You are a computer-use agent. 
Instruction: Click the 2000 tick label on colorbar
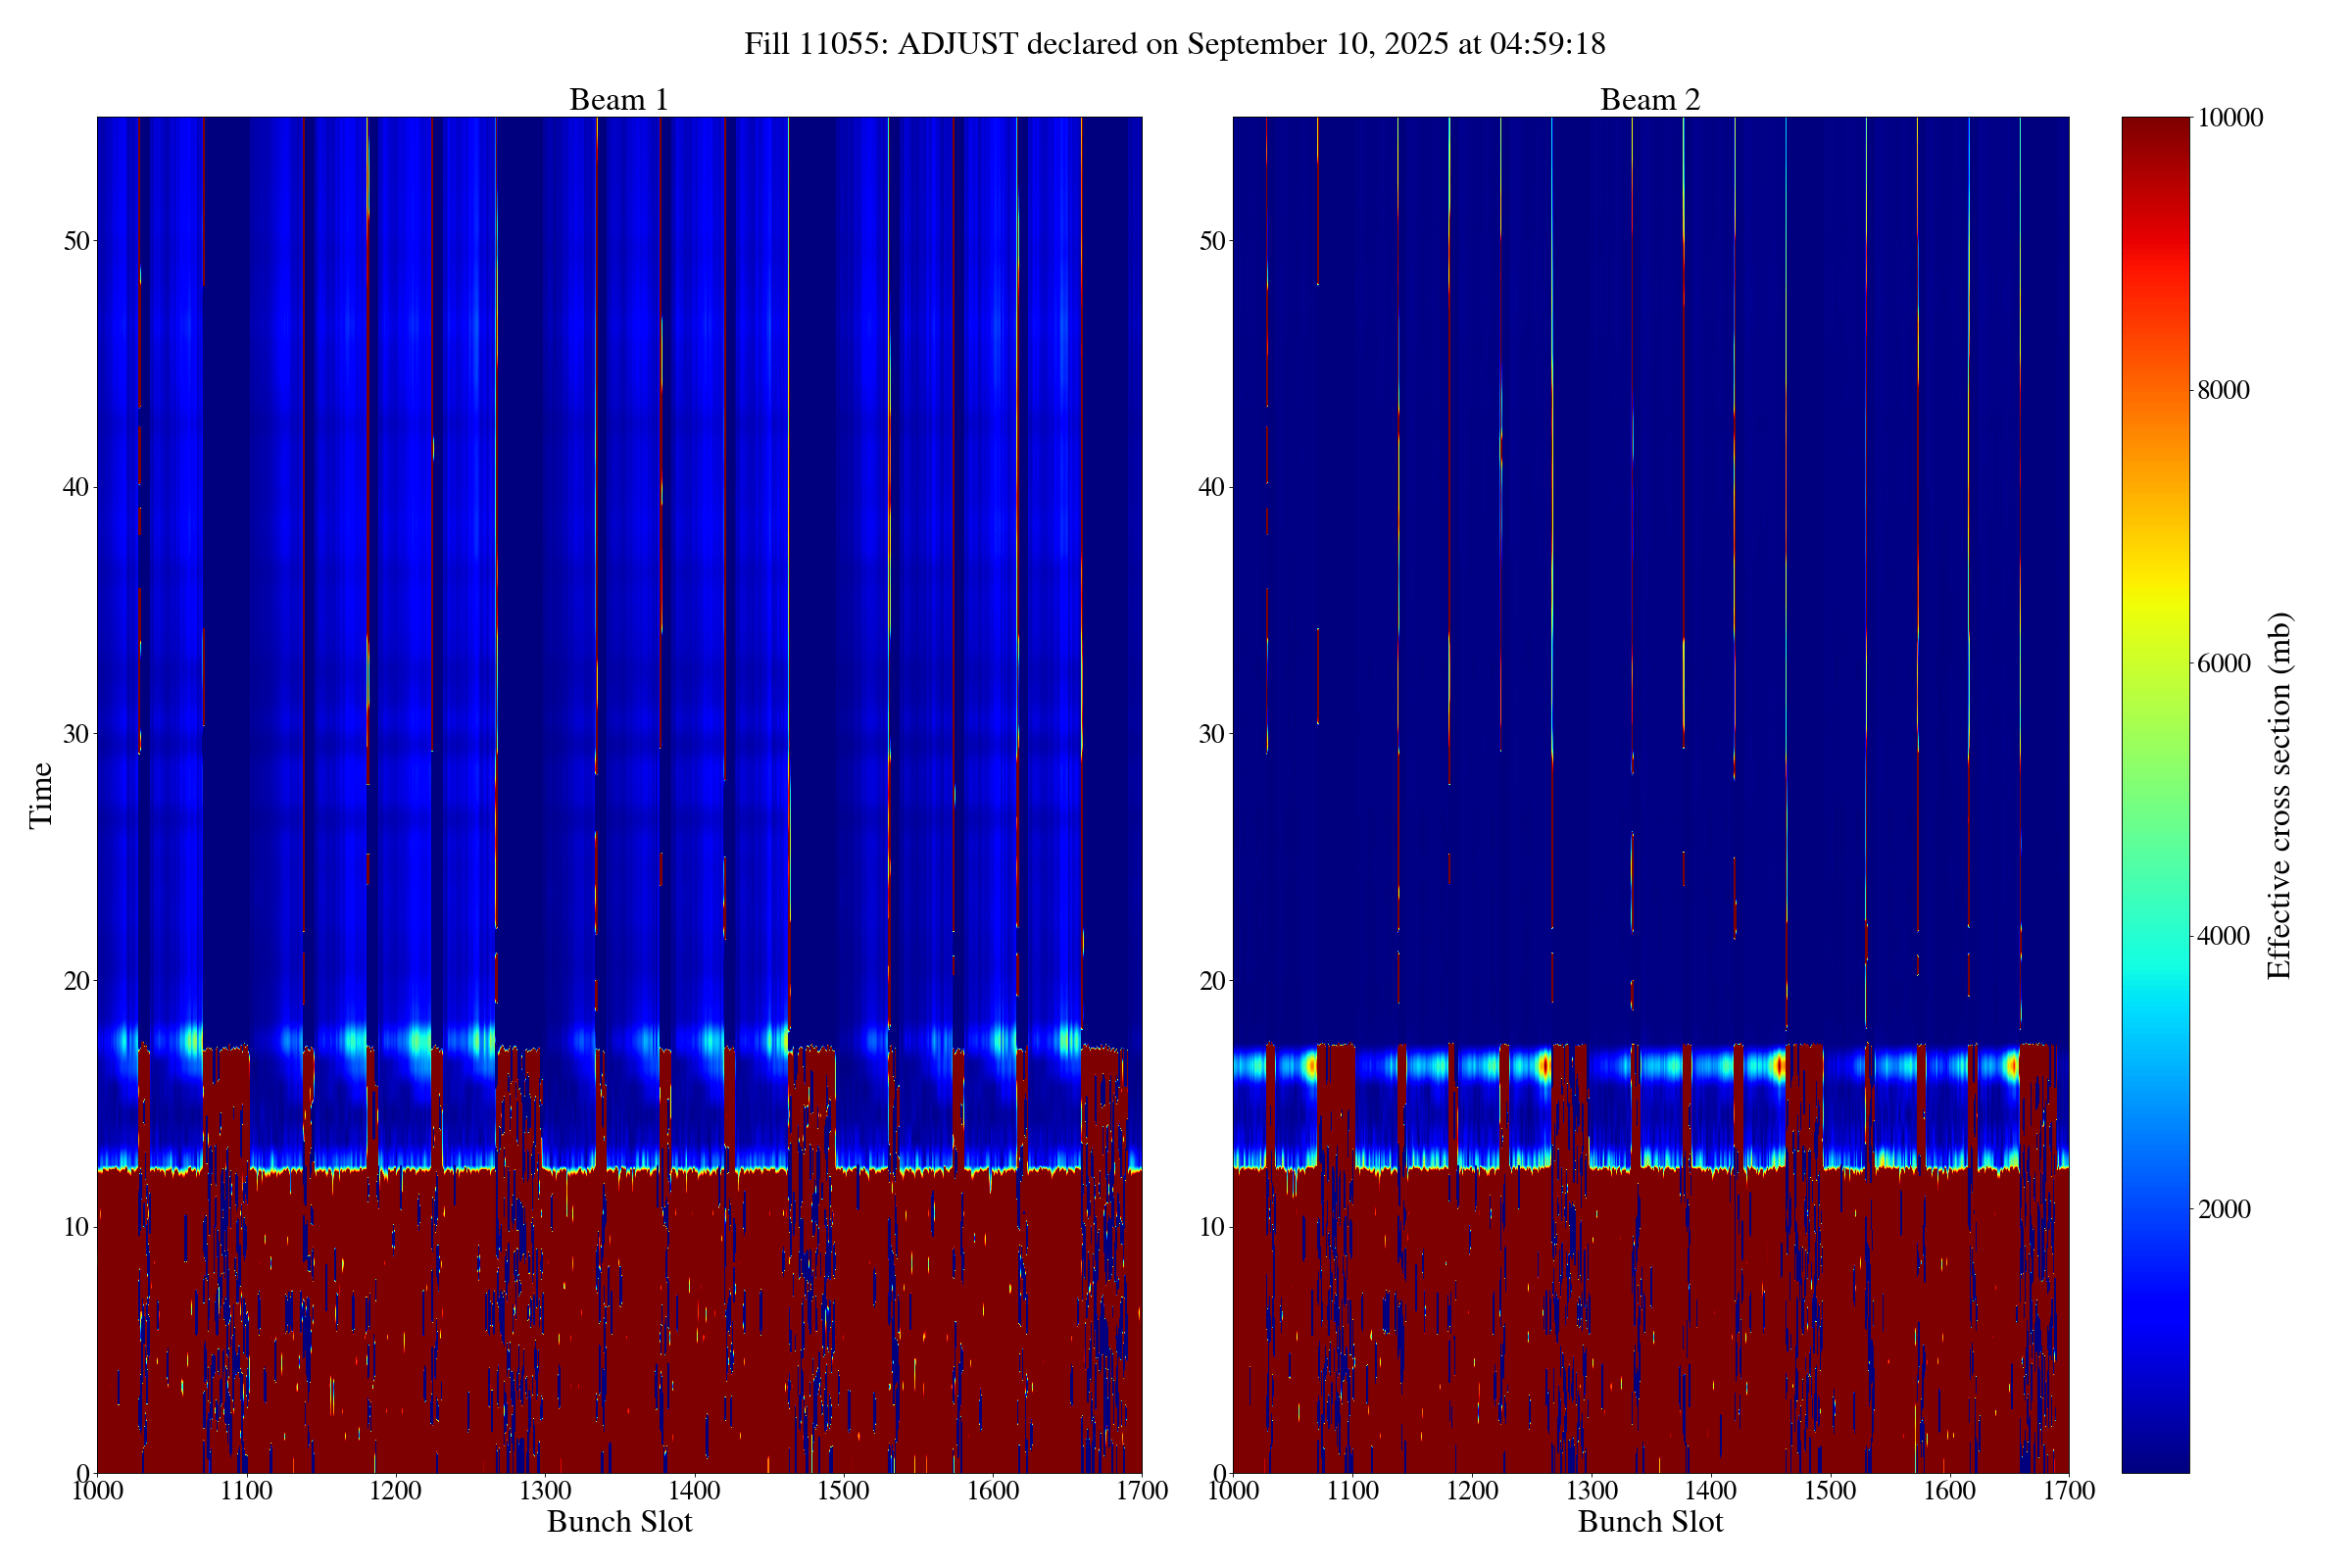[2223, 1210]
